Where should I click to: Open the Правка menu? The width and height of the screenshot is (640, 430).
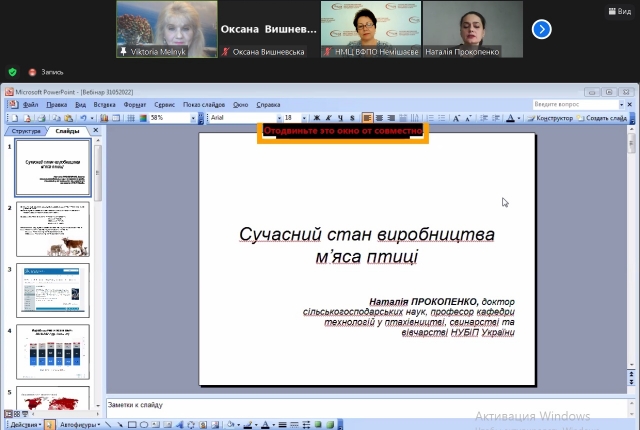point(56,105)
